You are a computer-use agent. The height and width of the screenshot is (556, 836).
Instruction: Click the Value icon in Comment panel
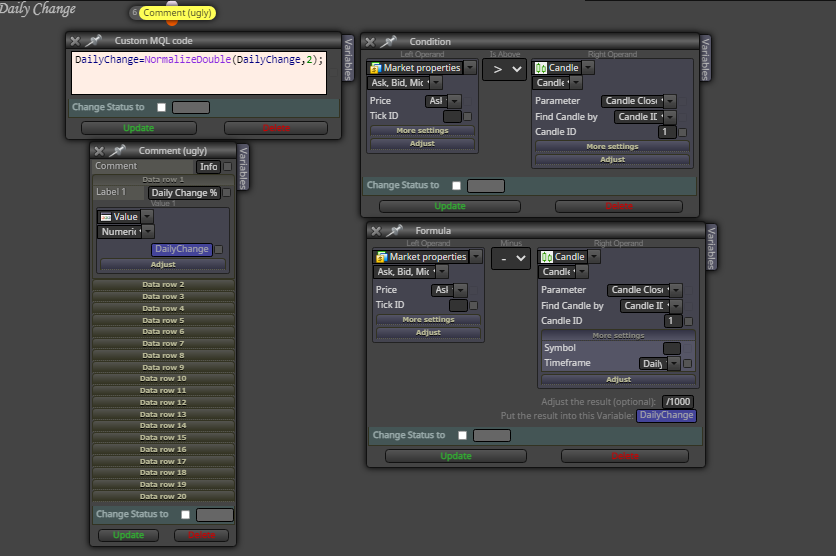click(106, 217)
